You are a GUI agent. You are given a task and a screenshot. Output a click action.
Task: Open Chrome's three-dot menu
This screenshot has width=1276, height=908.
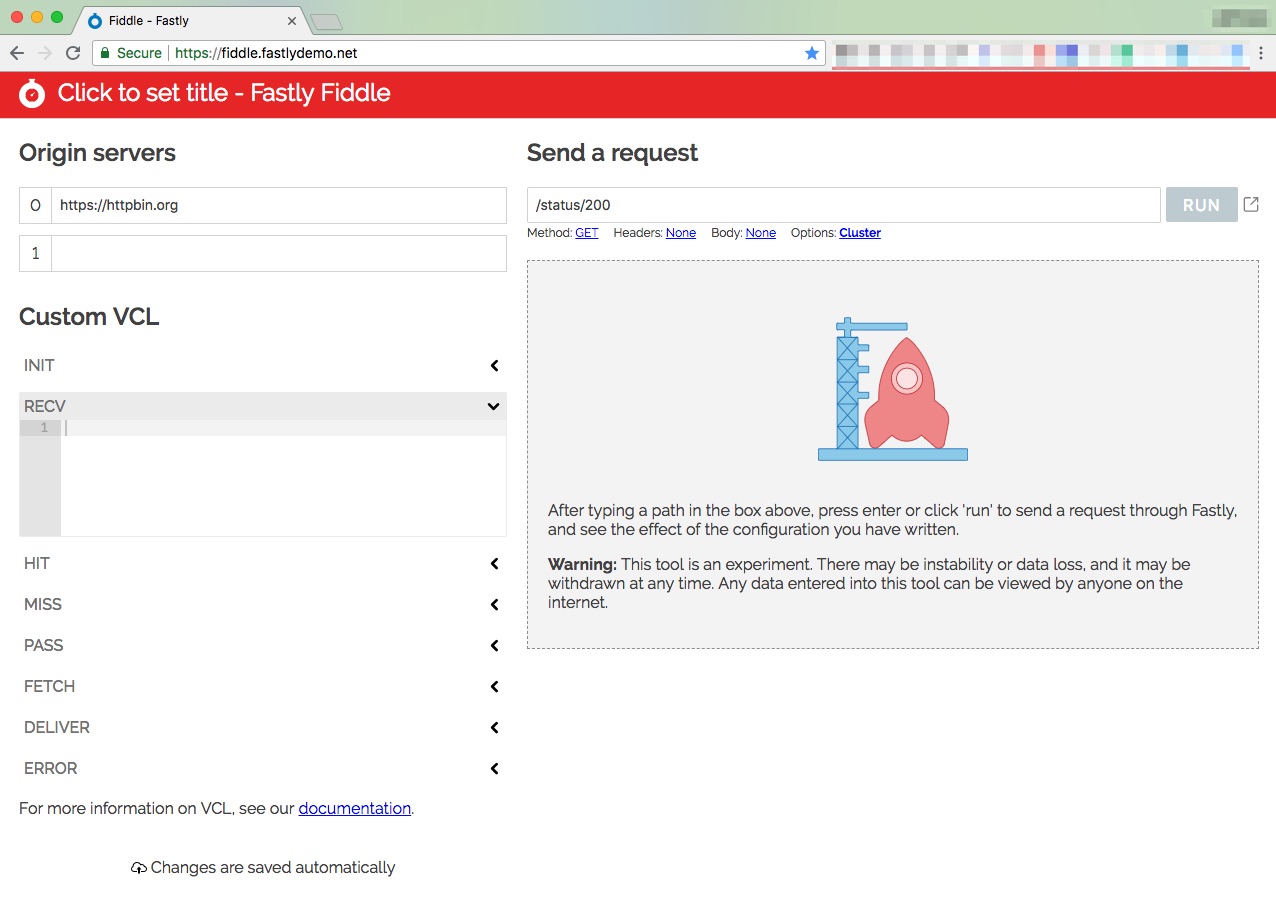pyautogui.click(x=1262, y=53)
